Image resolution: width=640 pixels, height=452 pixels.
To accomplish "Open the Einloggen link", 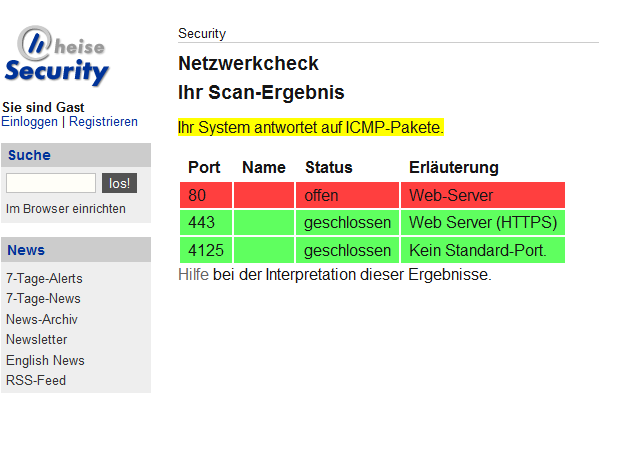I will pyautogui.click(x=29, y=121).
